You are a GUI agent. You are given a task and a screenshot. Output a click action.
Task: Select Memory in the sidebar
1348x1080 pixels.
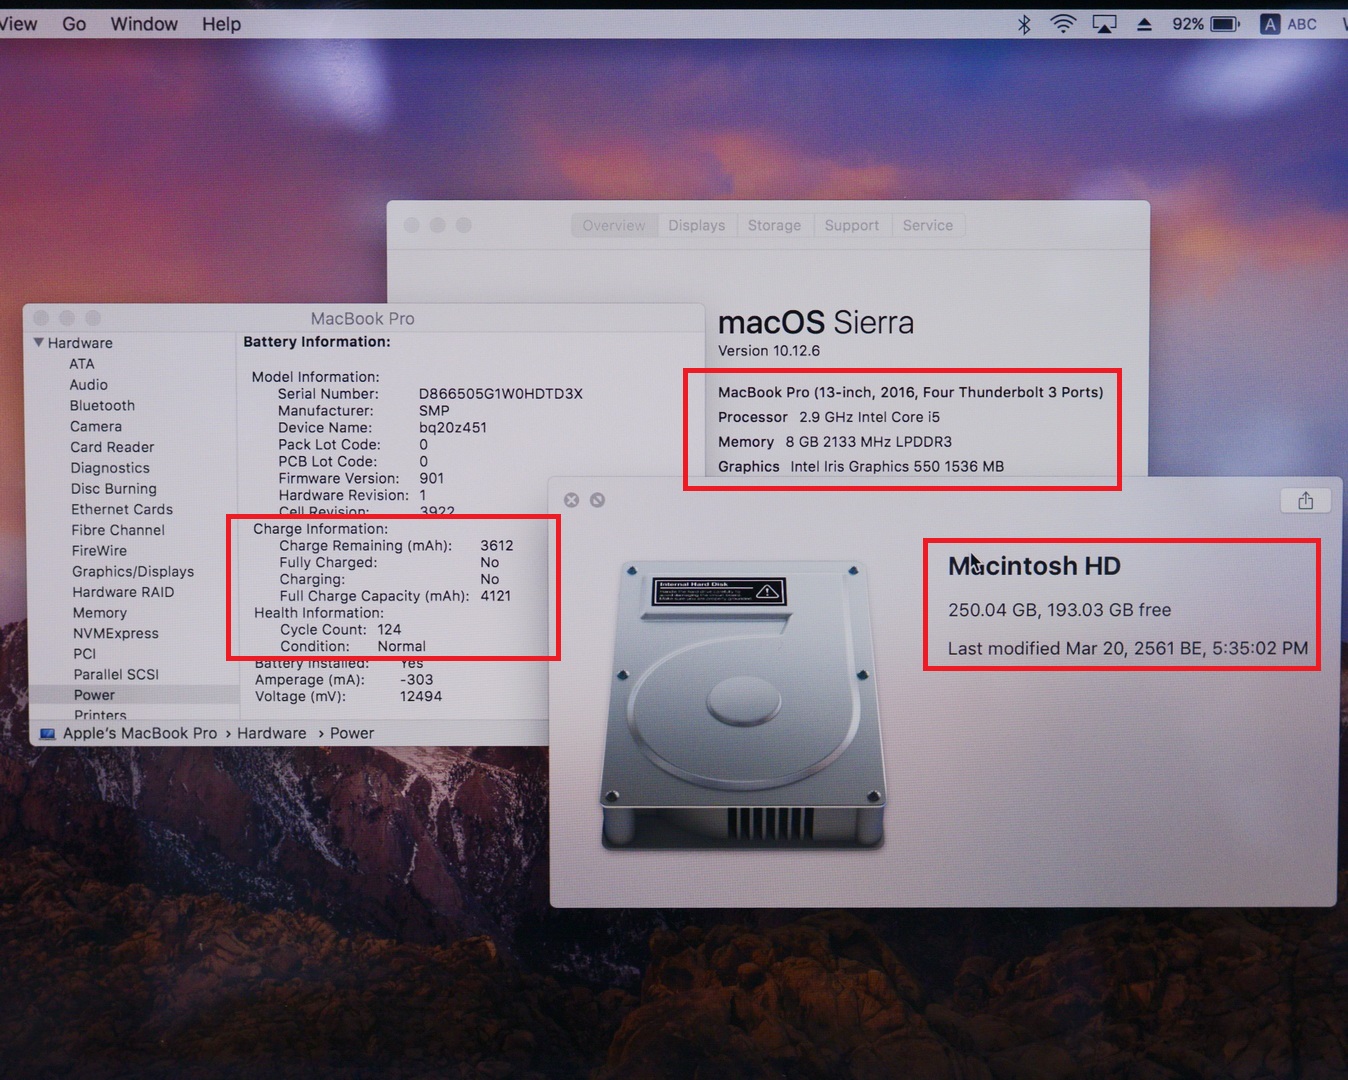(x=100, y=613)
